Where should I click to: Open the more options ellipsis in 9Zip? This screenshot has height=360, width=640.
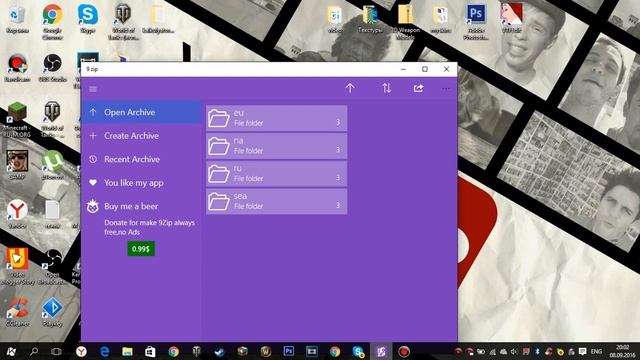tap(446, 89)
